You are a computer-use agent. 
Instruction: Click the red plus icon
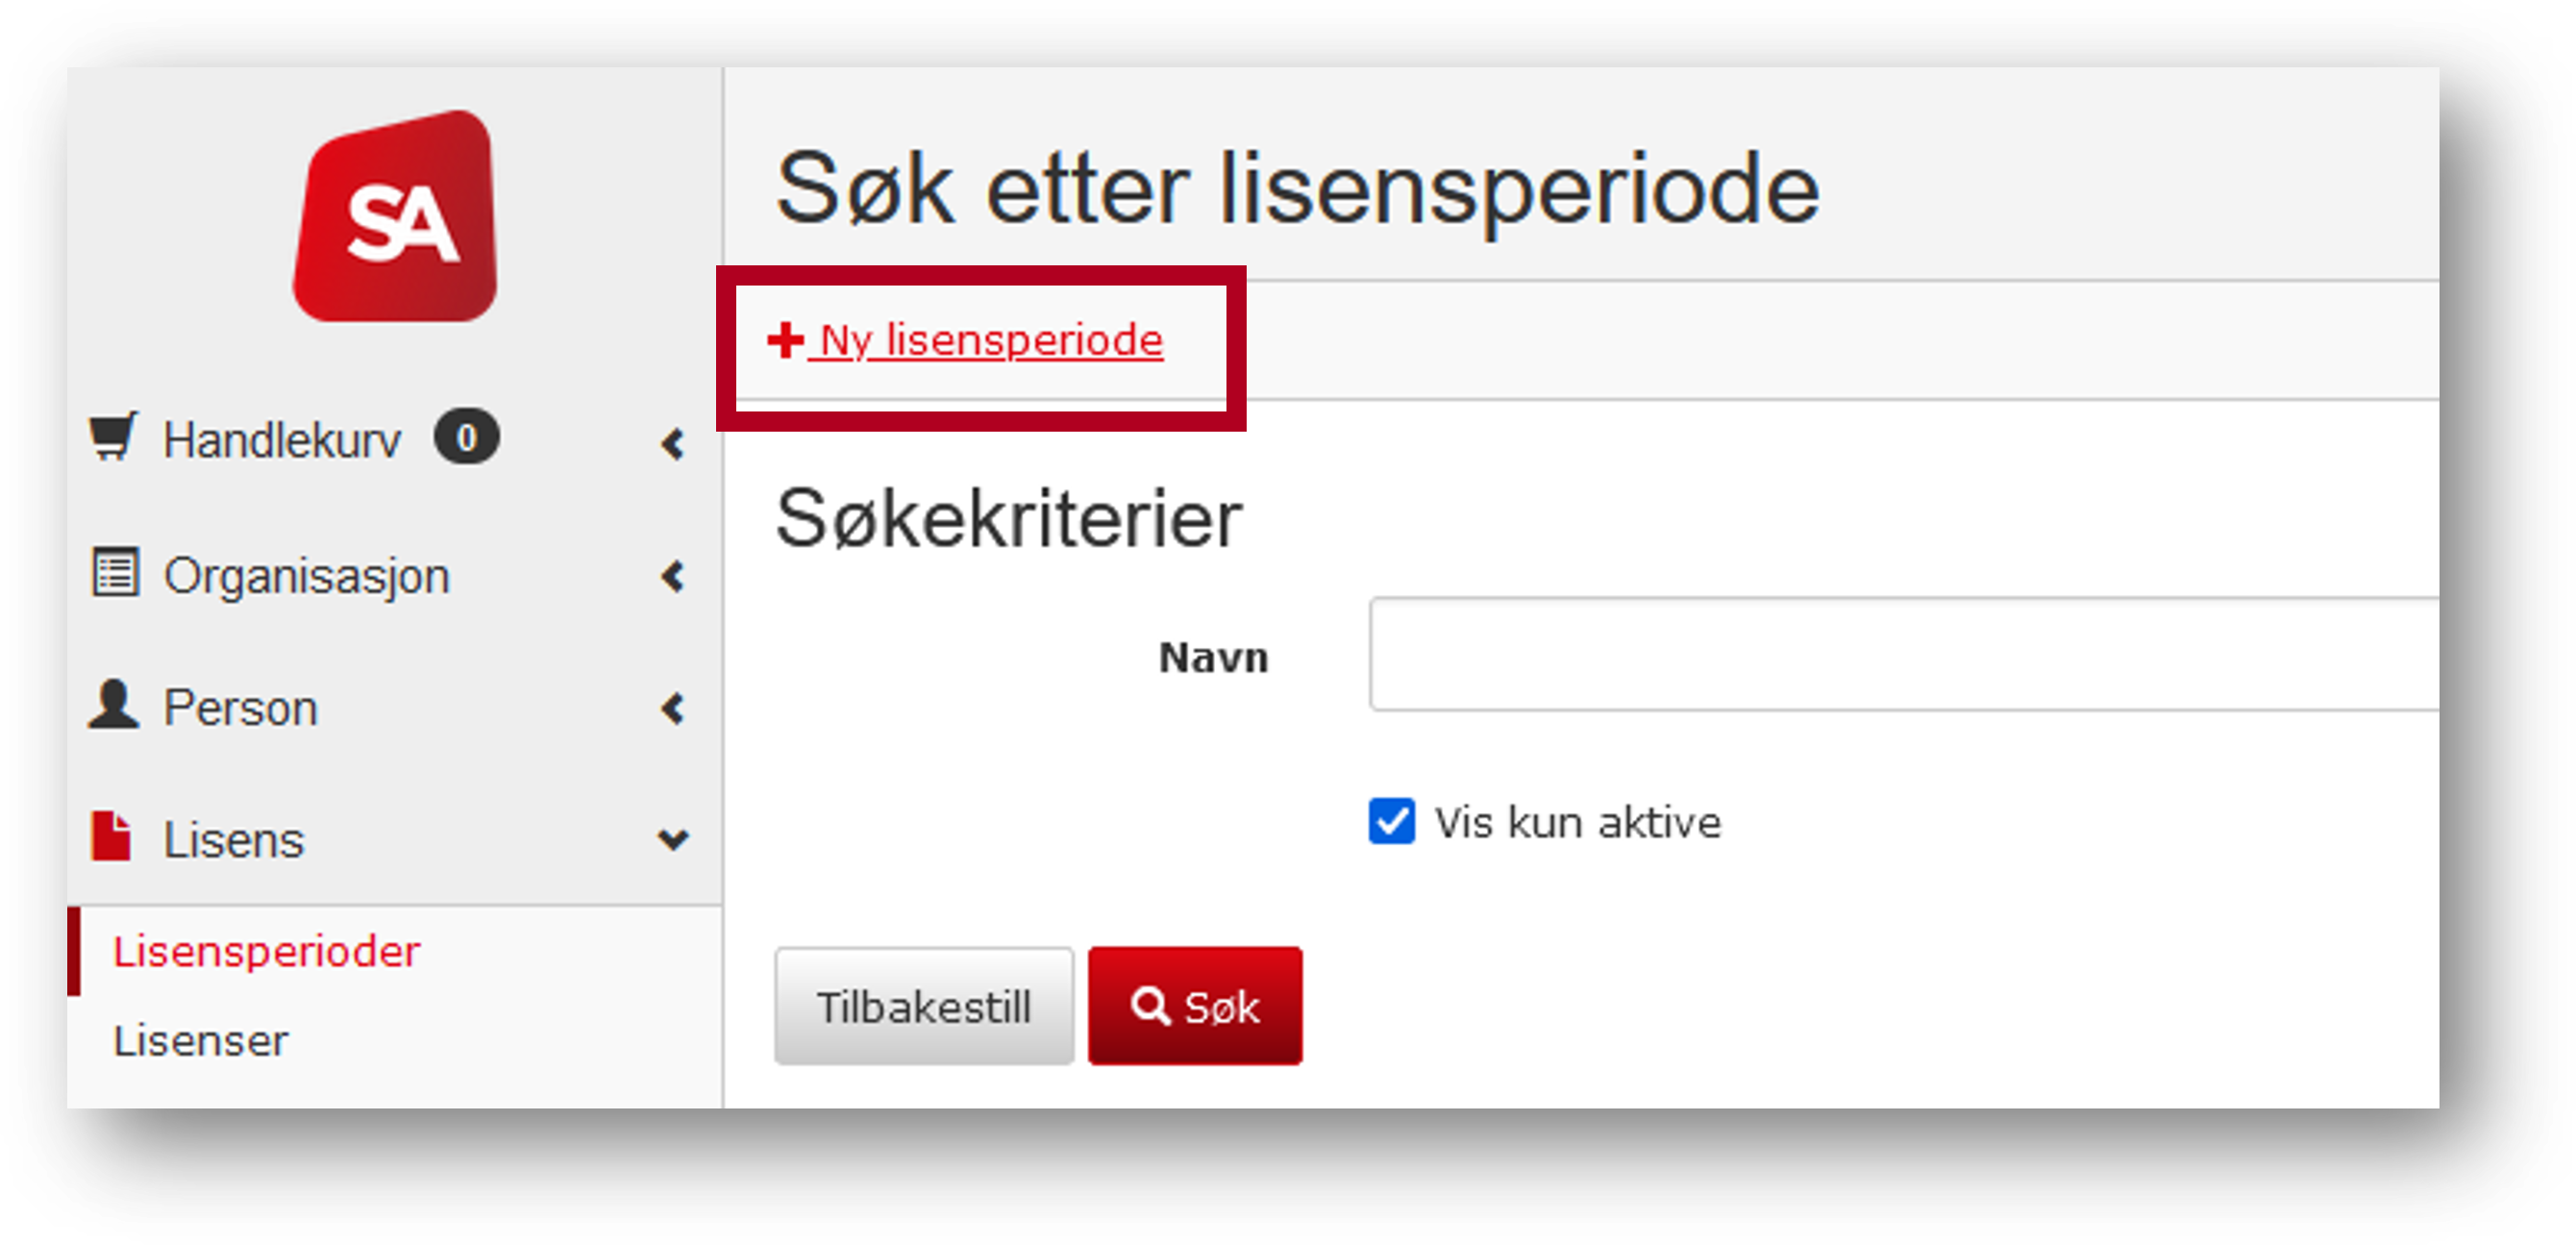pos(785,340)
